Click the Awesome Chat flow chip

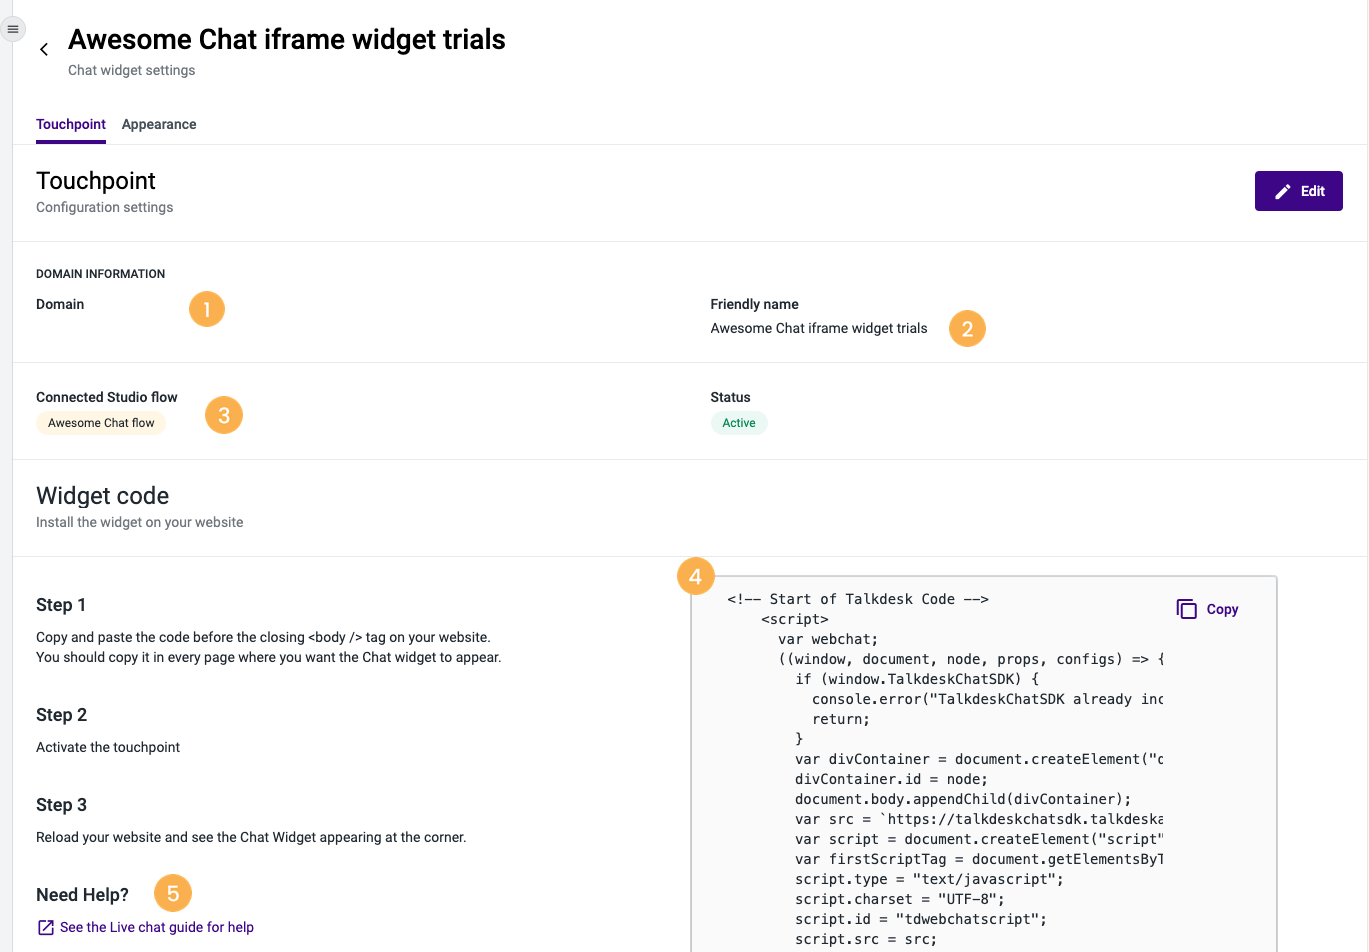100,422
